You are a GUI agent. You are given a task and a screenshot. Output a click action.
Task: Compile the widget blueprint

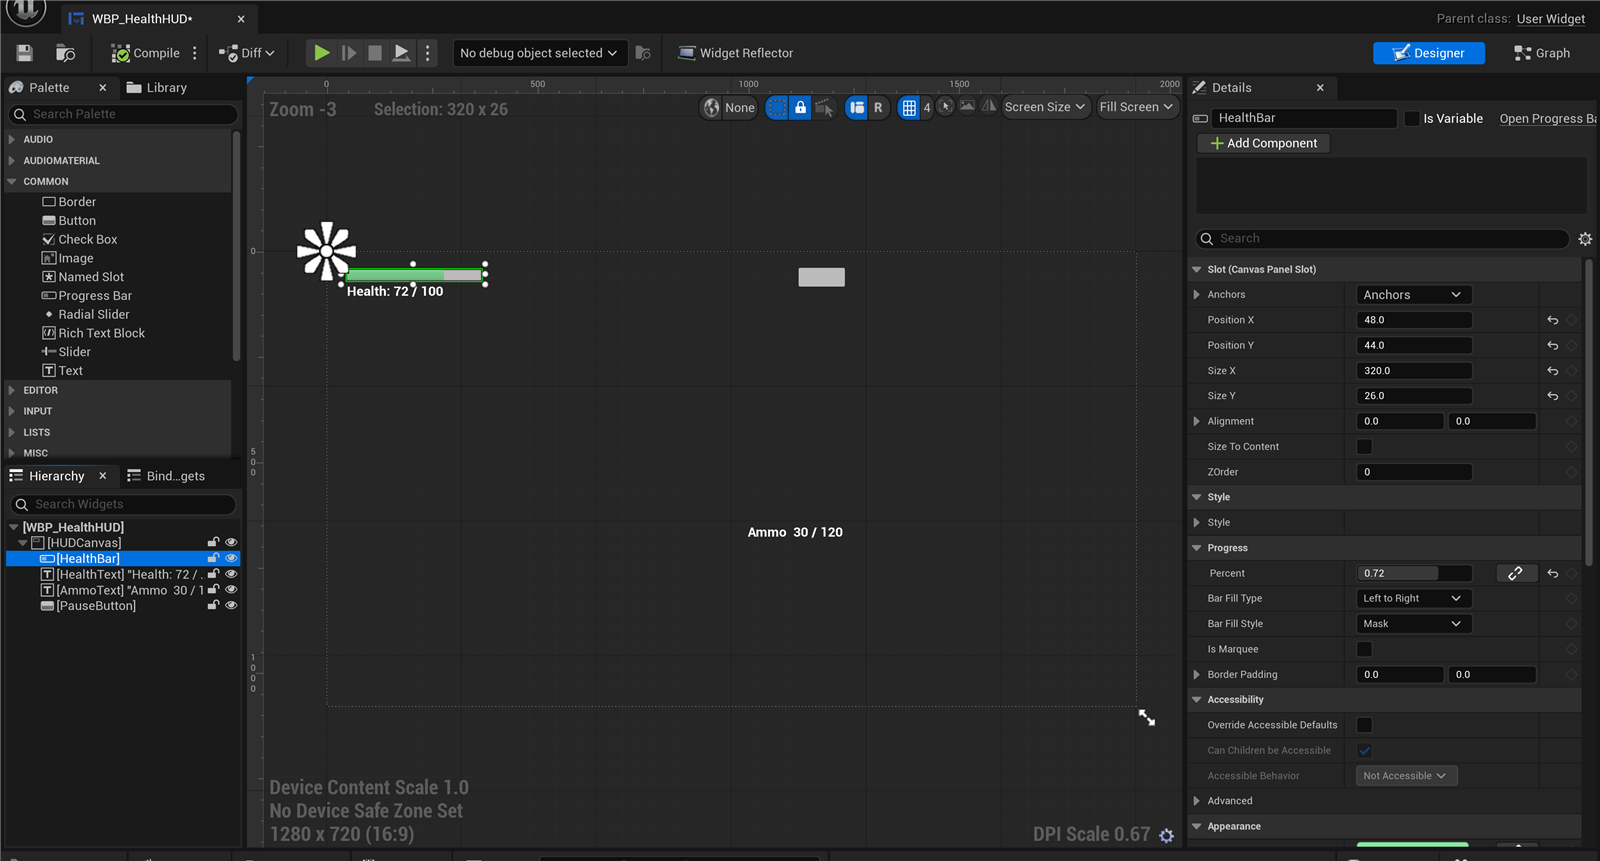click(x=146, y=53)
